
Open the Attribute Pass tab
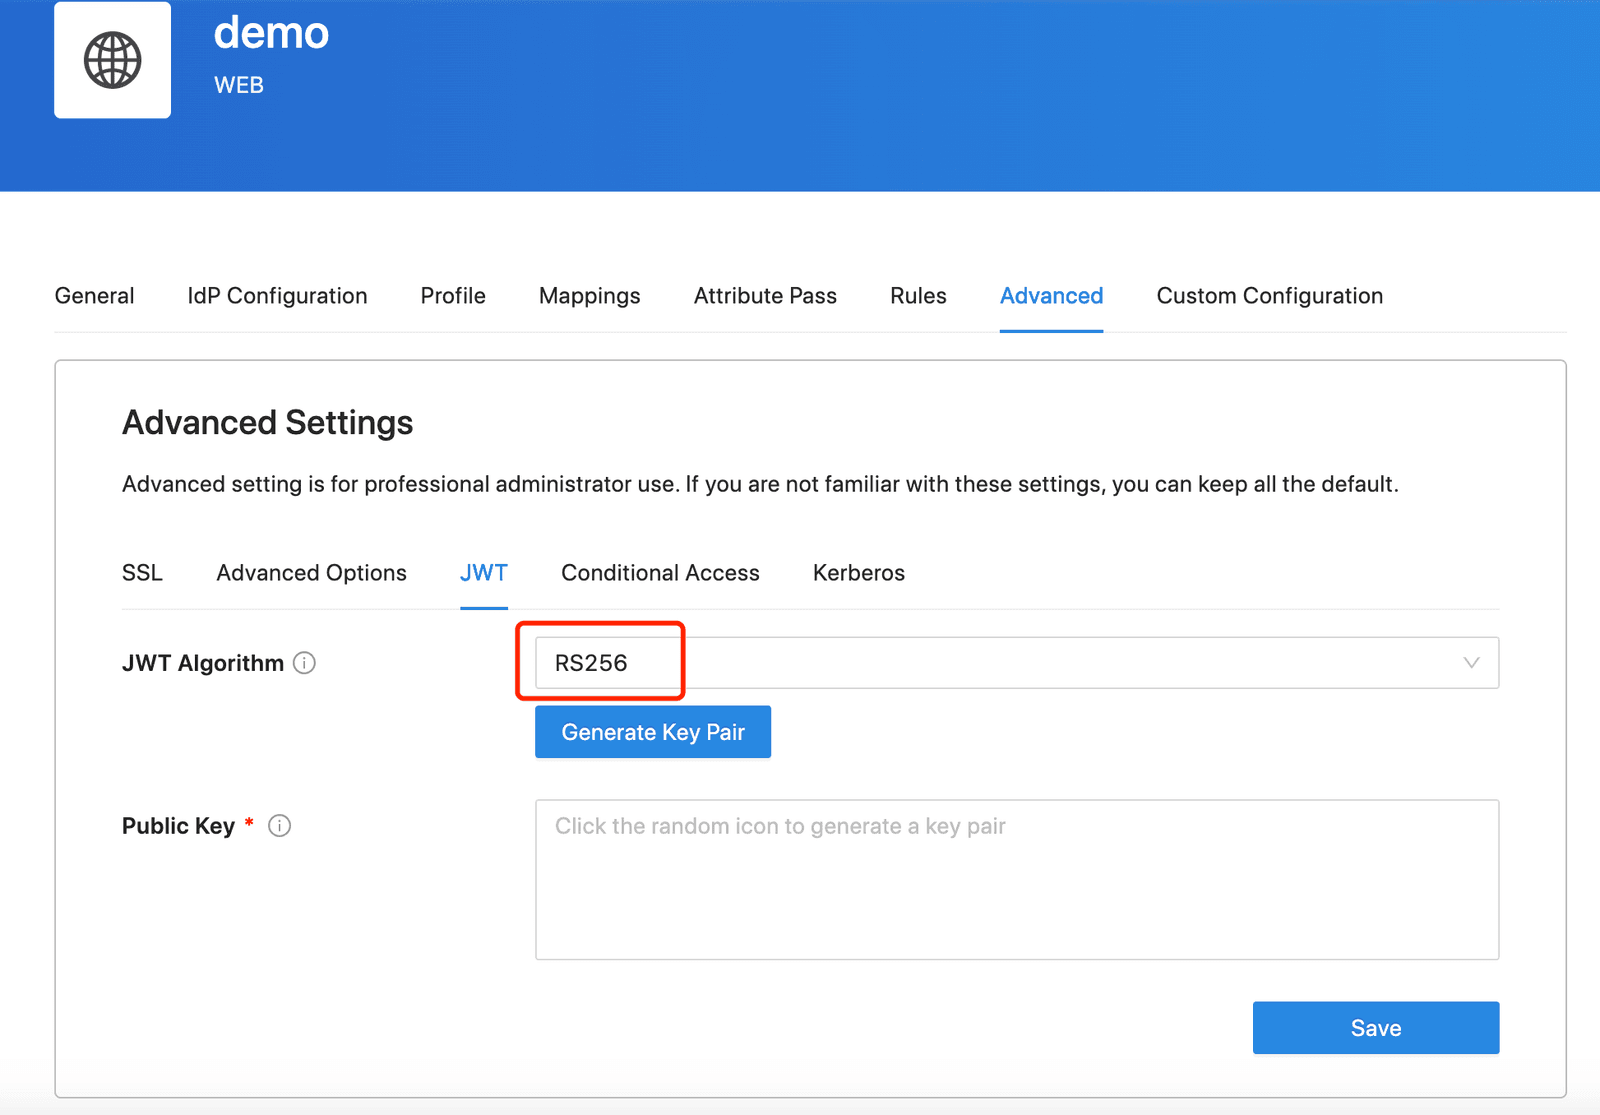[x=765, y=296]
